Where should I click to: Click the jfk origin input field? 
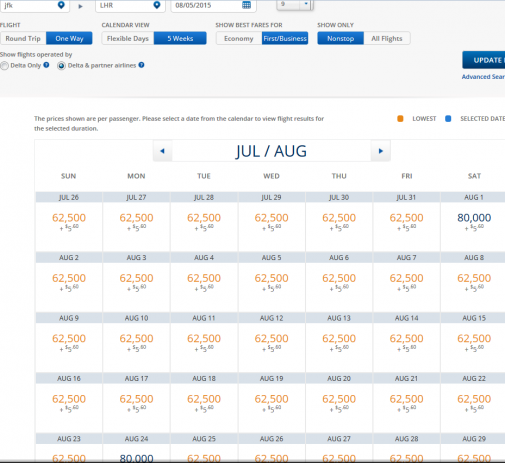pyautogui.click(x=35, y=6)
